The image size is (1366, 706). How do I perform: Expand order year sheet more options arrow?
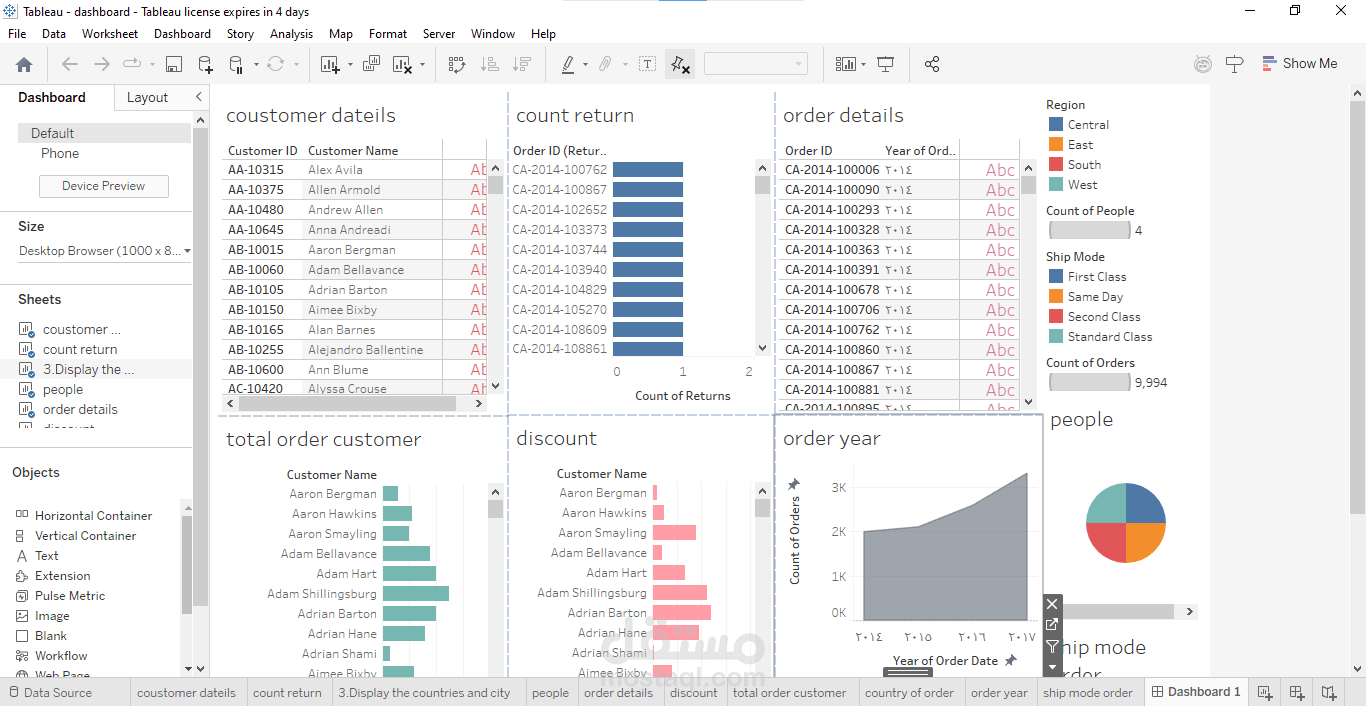(1052, 667)
